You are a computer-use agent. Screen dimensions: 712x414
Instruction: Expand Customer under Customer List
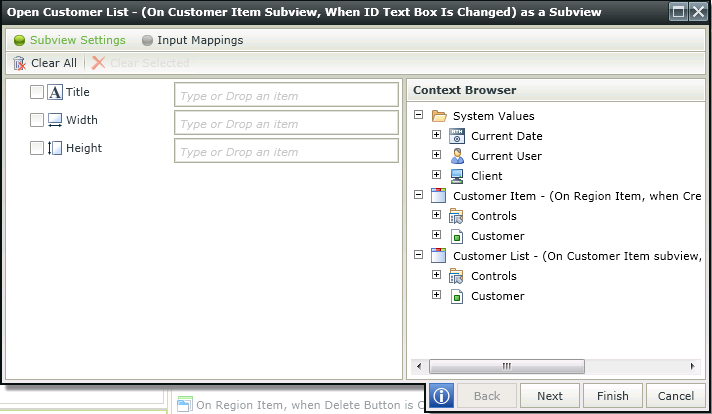(x=436, y=295)
